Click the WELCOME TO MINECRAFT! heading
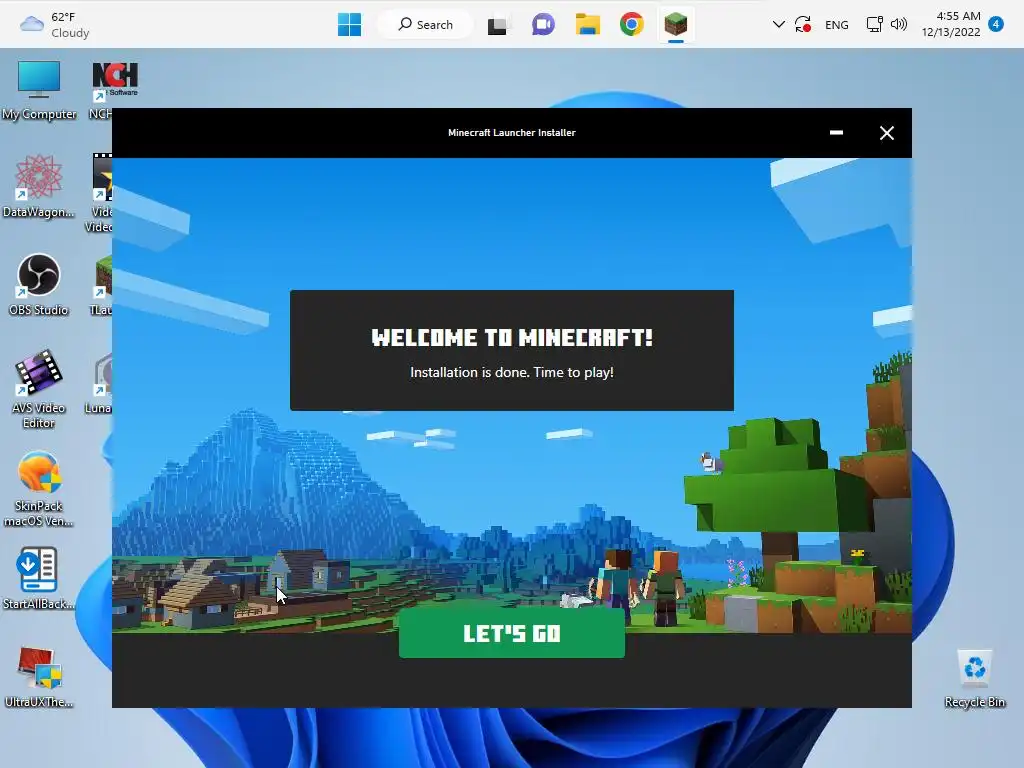The height and width of the screenshot is (768, 1024). 511,338
